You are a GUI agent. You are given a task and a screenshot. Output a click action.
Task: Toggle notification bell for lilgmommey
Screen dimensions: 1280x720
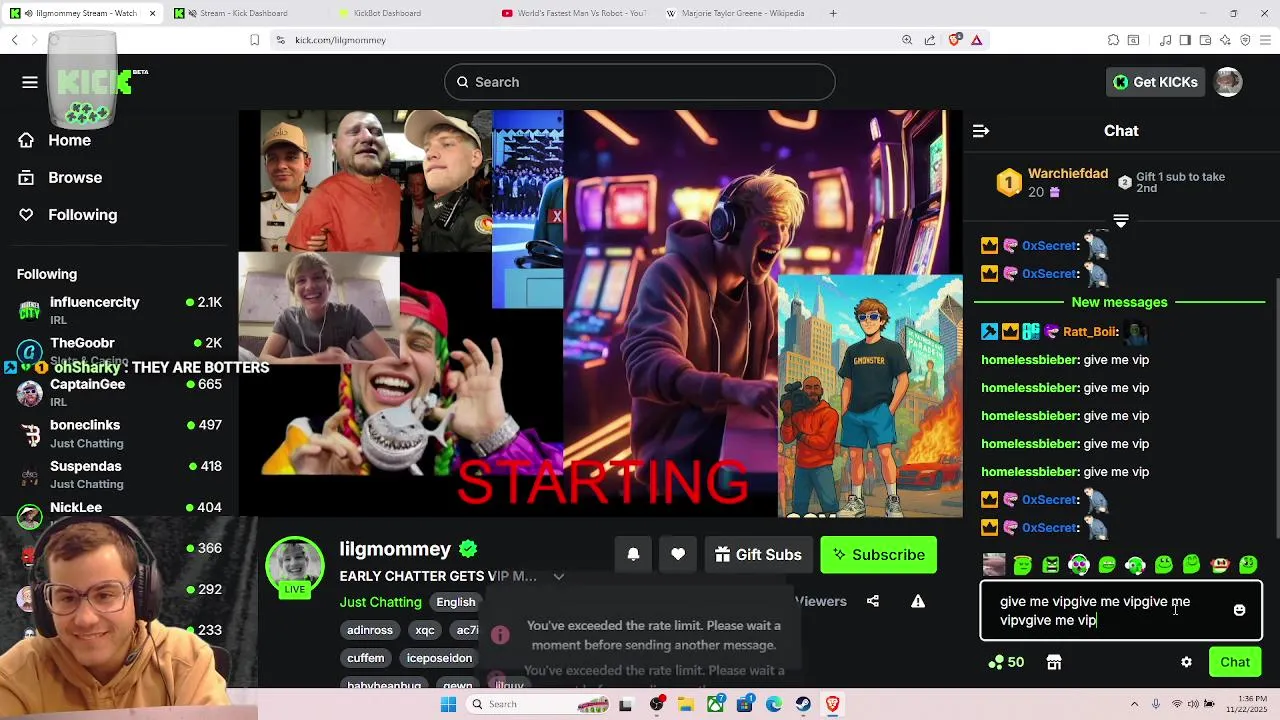tap(633, 554)
